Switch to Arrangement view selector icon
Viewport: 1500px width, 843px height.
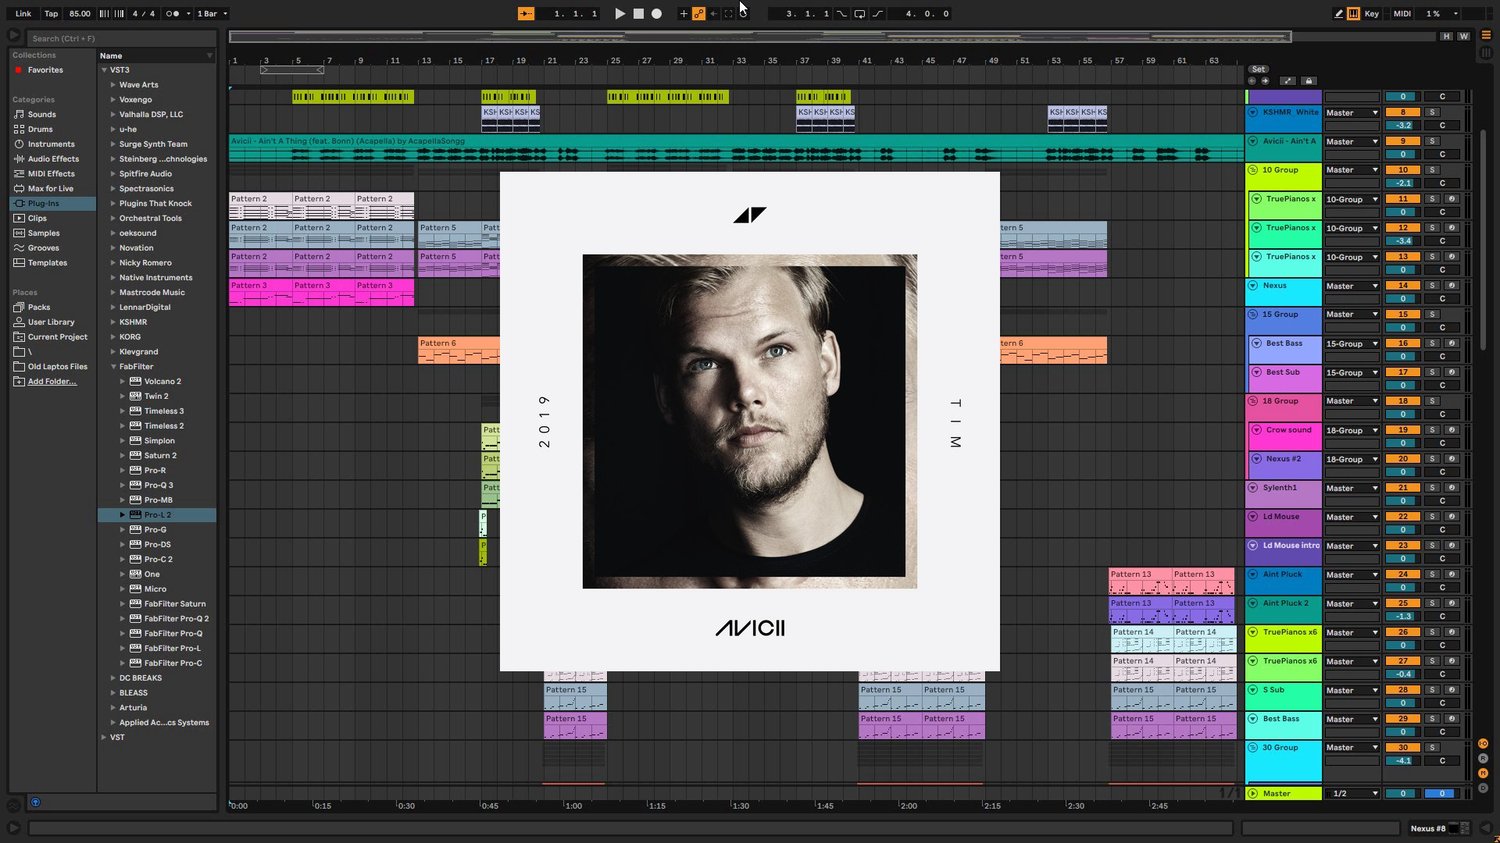1486,35
